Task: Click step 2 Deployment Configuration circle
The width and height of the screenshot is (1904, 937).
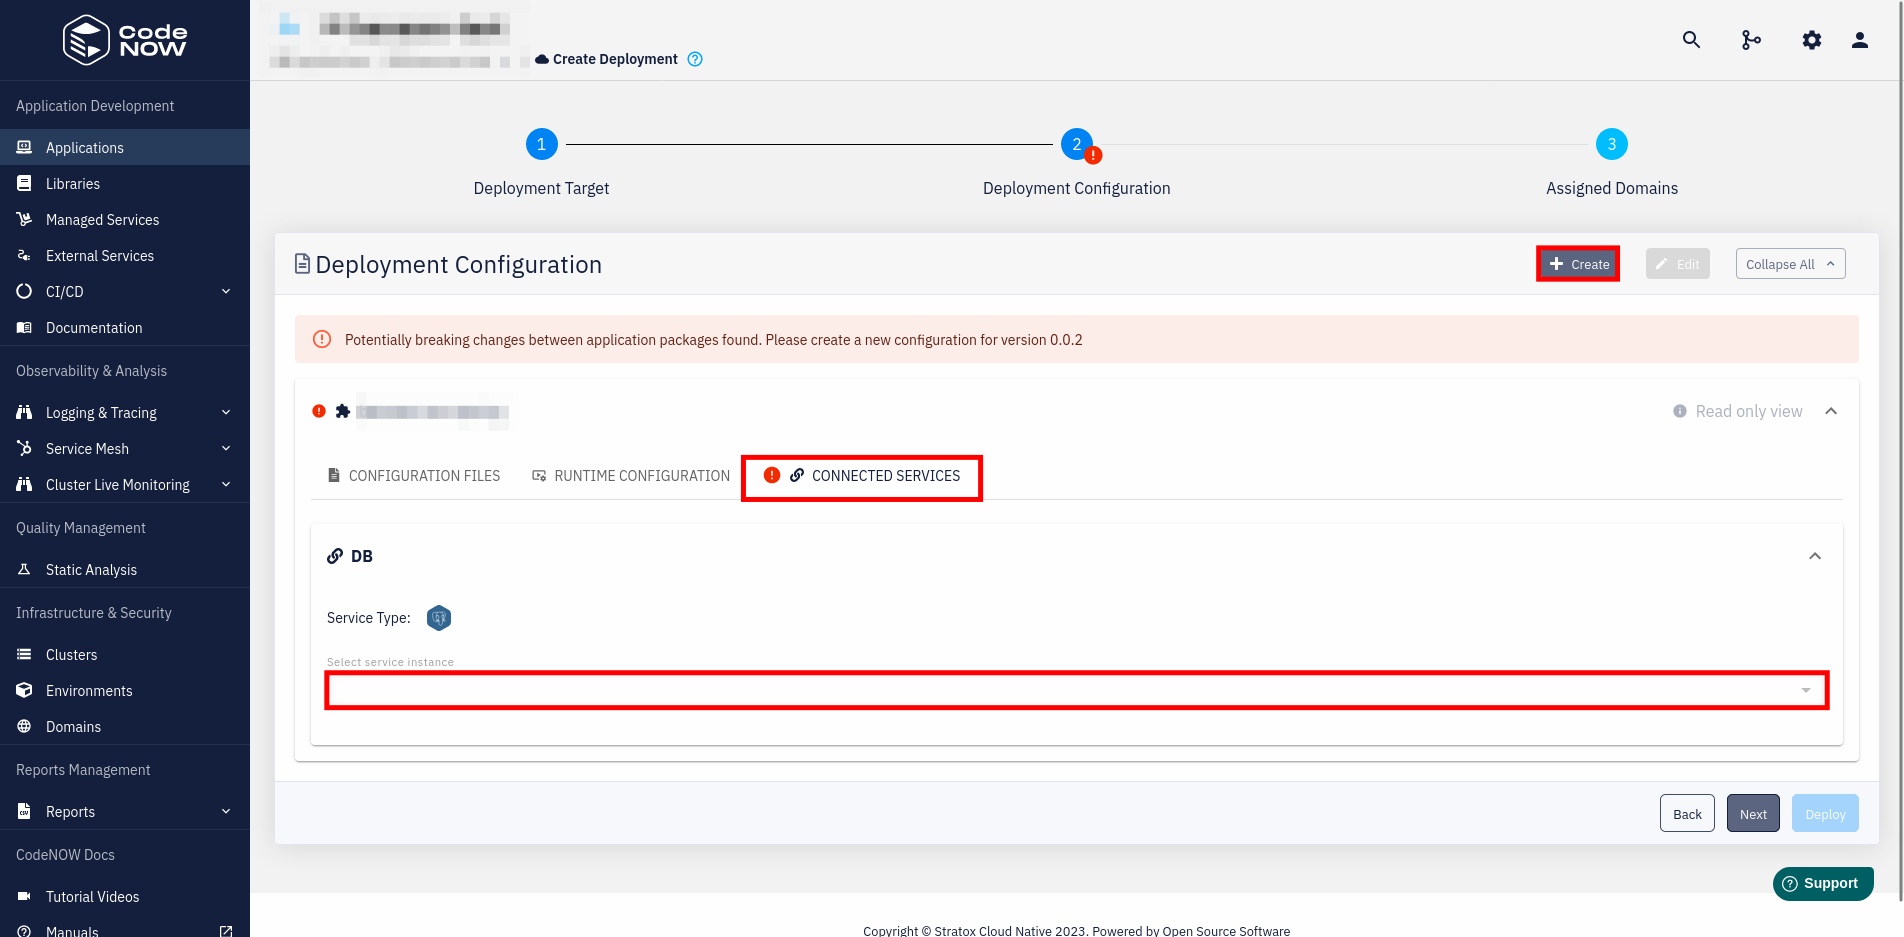Action: click(1077, 144)
